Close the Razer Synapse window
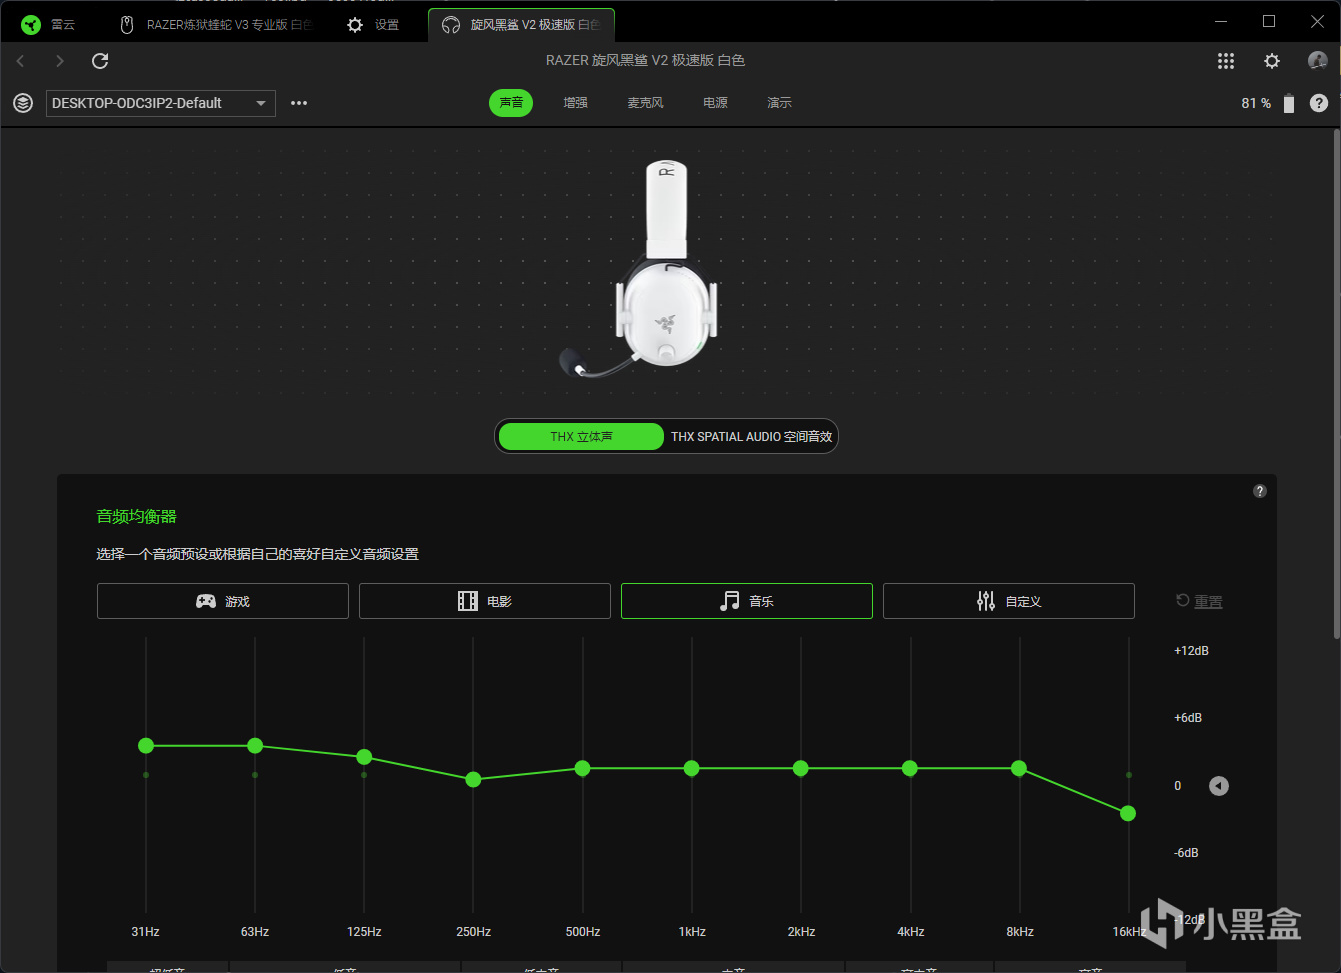 1317,21
